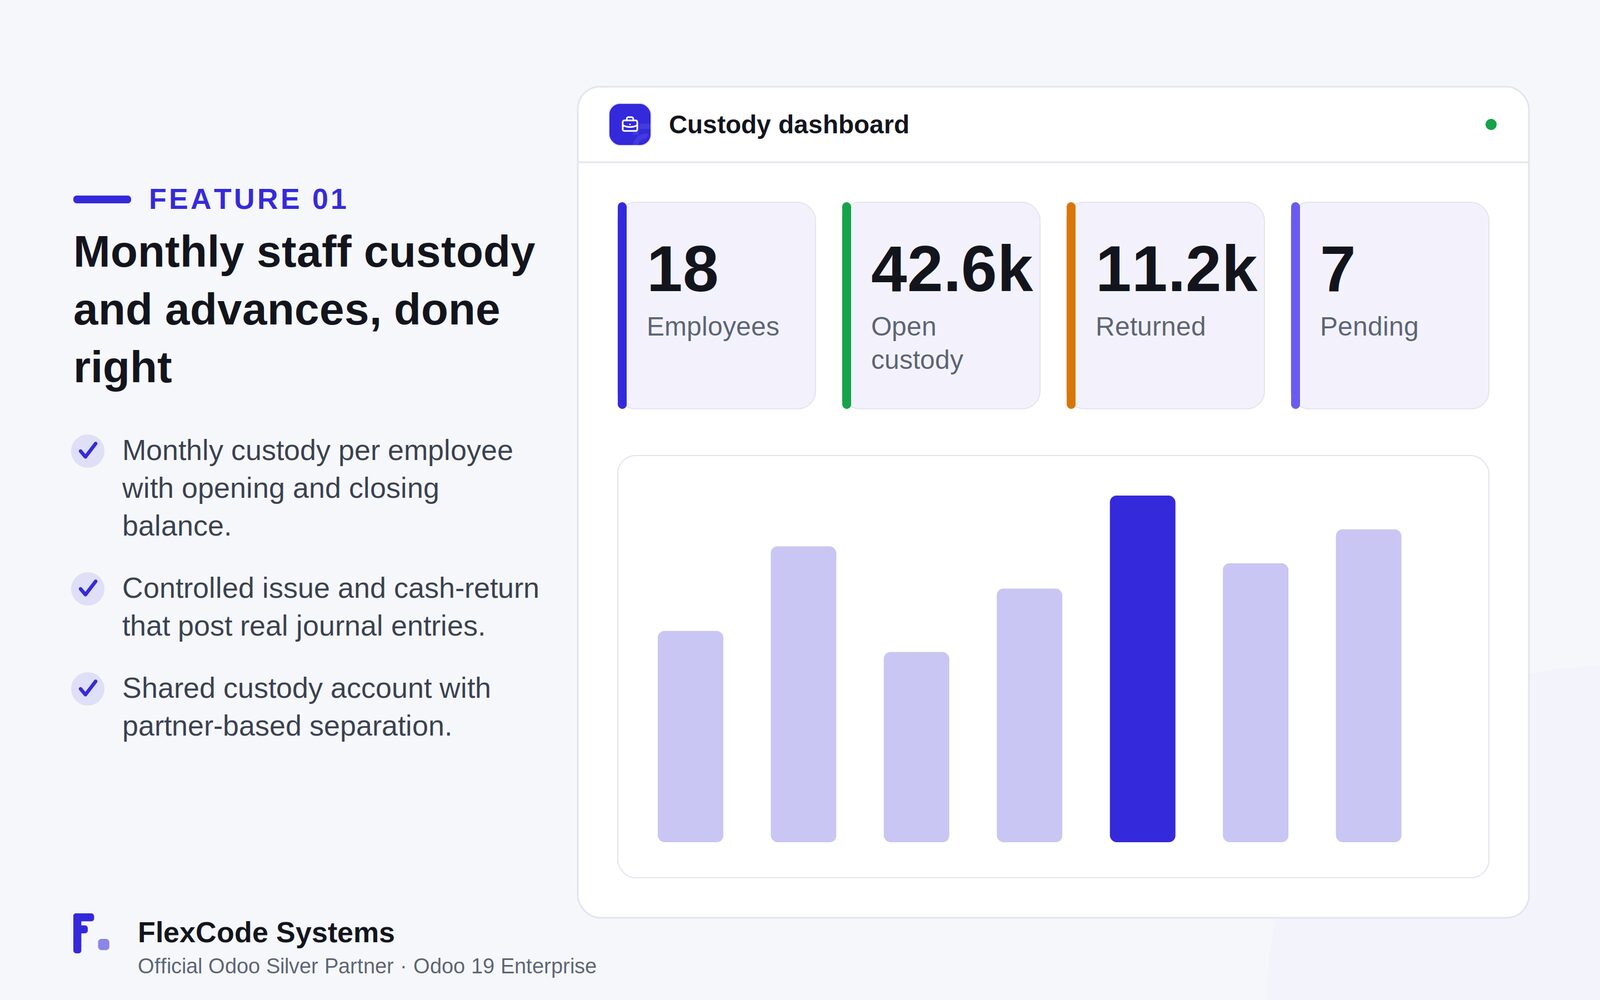Click the dark blue highlighted chart bar

[1142, 669]
